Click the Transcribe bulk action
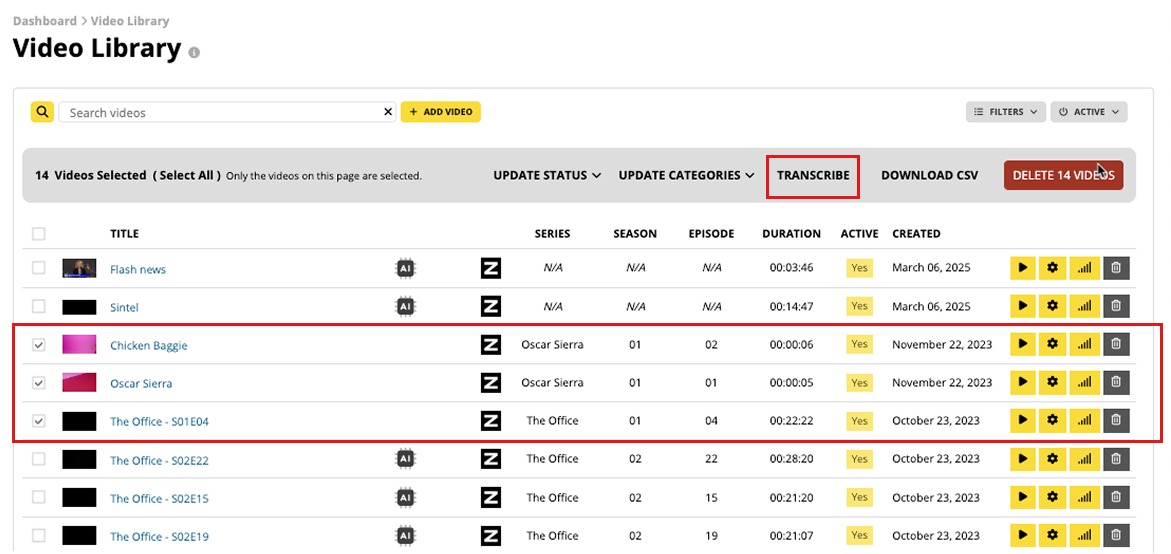Viewport: 1171px width, 554px height. [x=813, y=175]
